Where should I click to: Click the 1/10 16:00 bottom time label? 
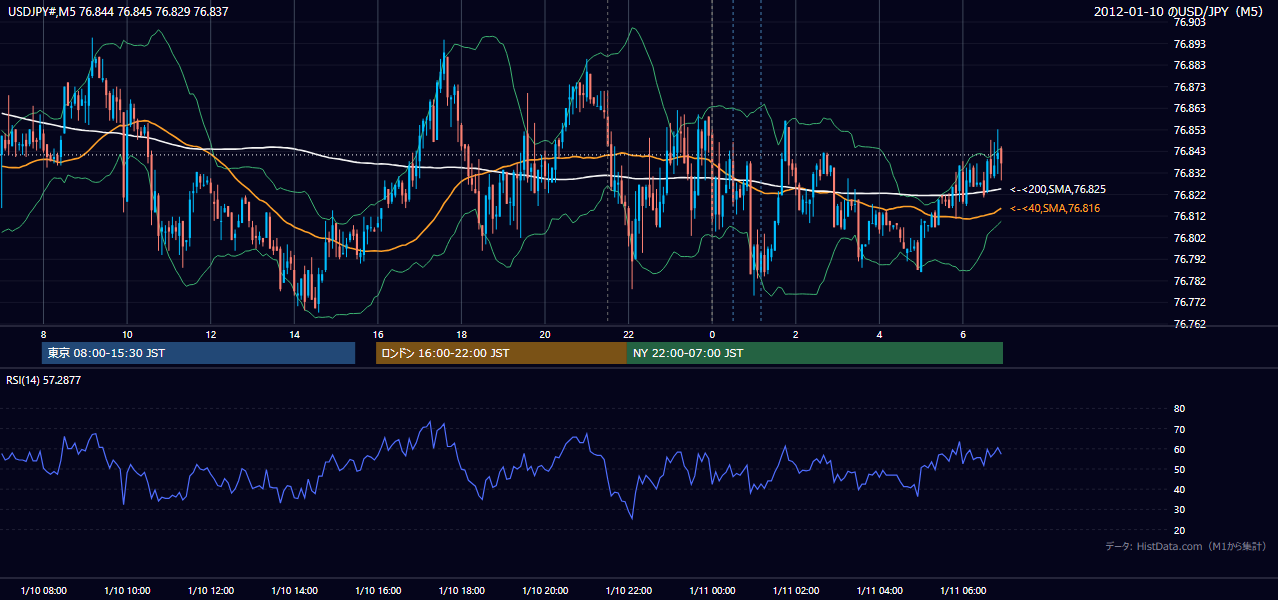coord(377,590)
